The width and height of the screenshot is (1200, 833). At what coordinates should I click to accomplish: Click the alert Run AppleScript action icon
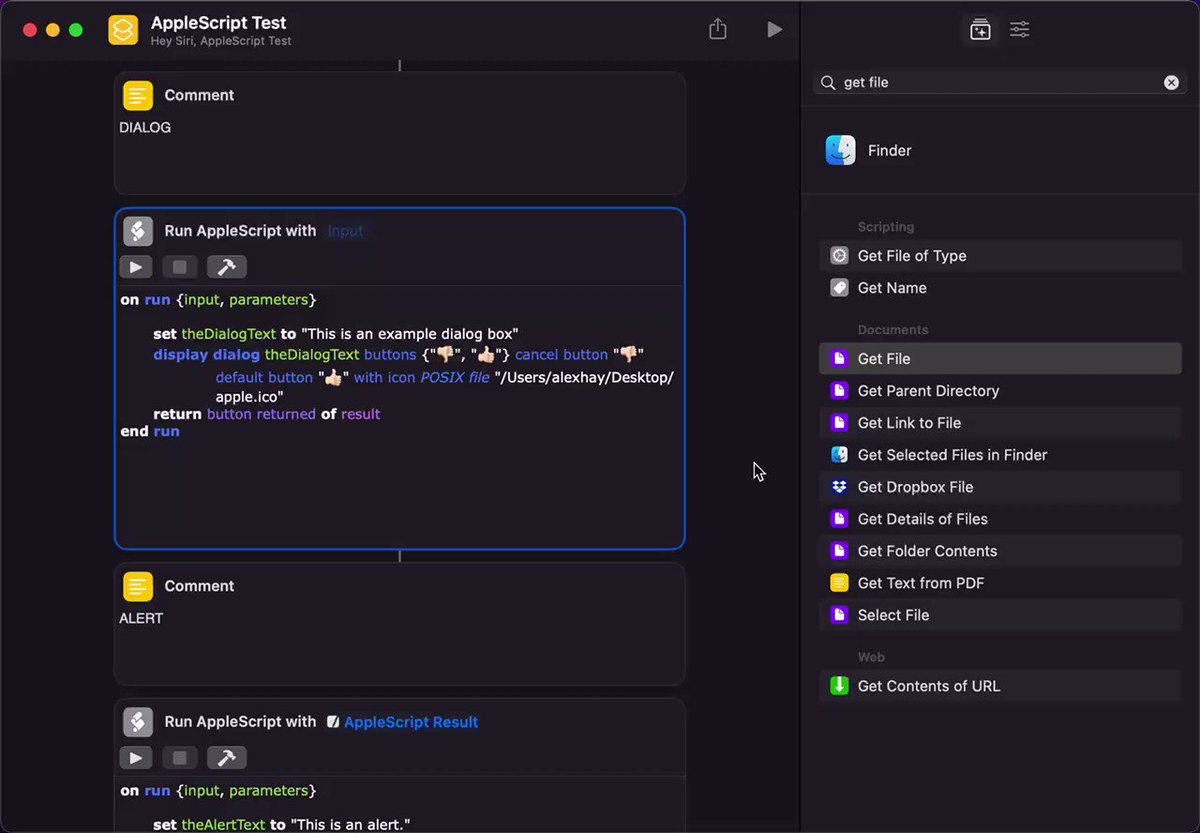click(x=138, y=722)
